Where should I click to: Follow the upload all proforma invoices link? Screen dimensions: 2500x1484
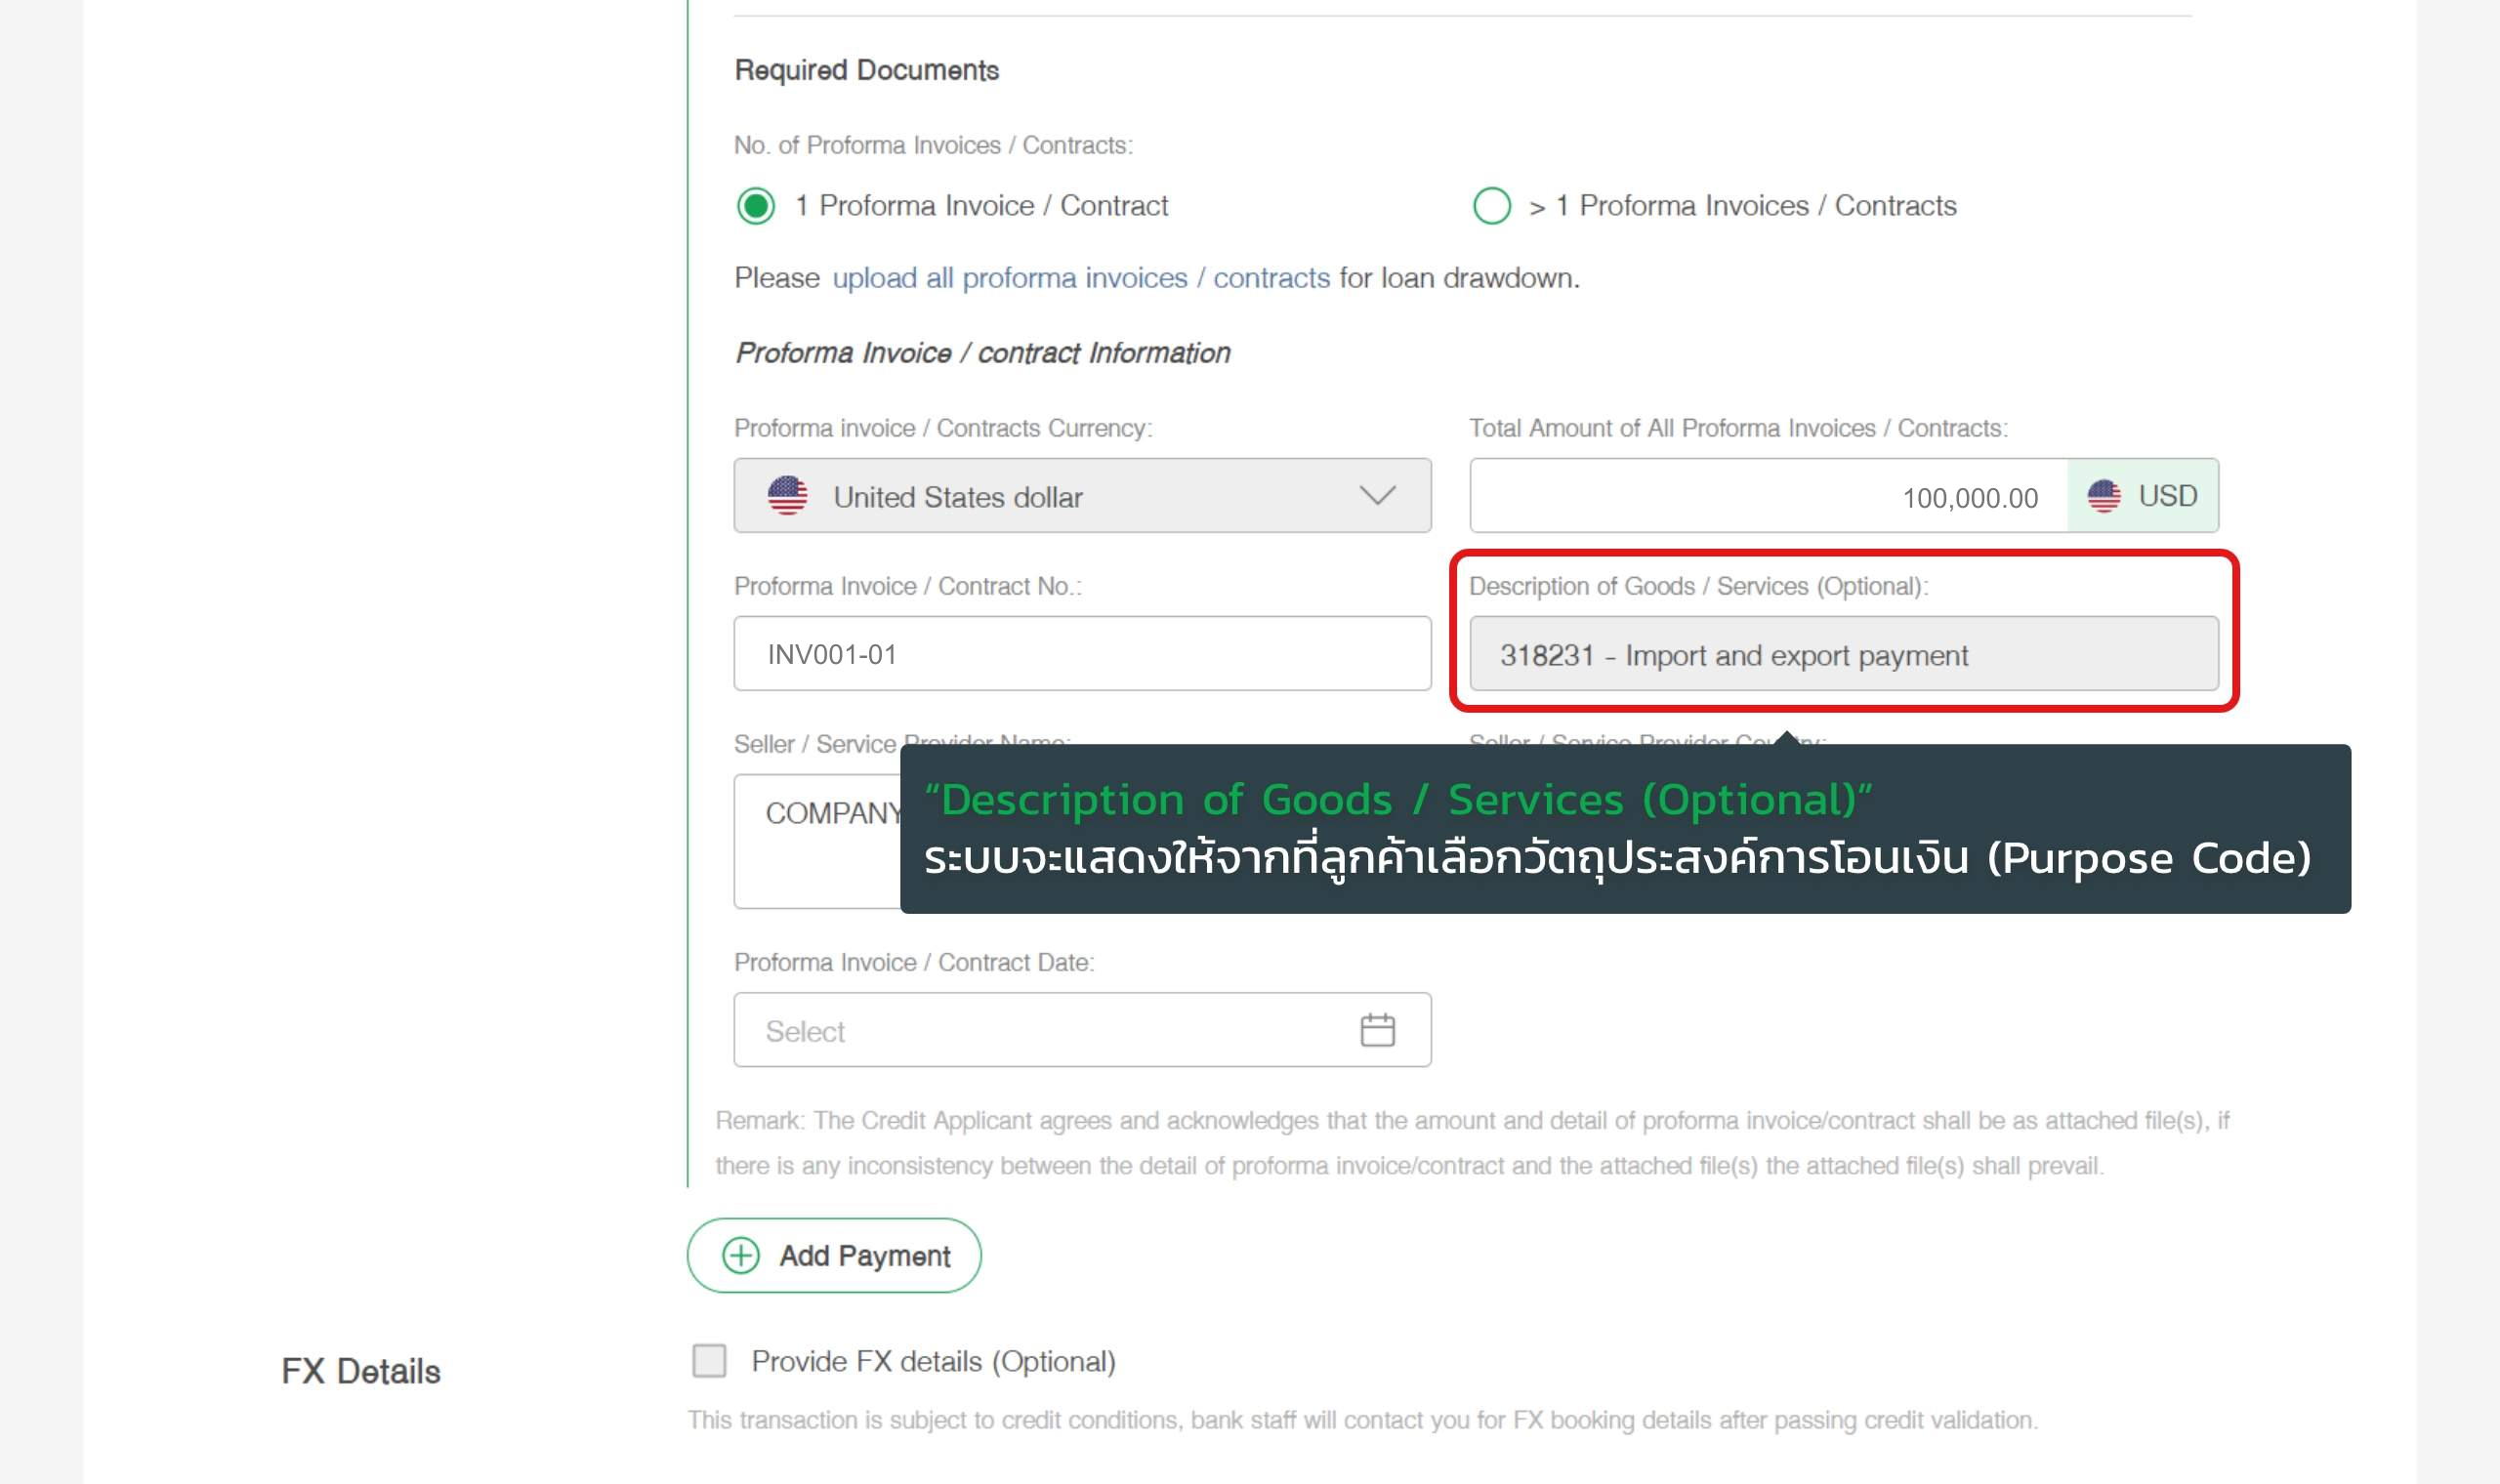[1081, 278]
